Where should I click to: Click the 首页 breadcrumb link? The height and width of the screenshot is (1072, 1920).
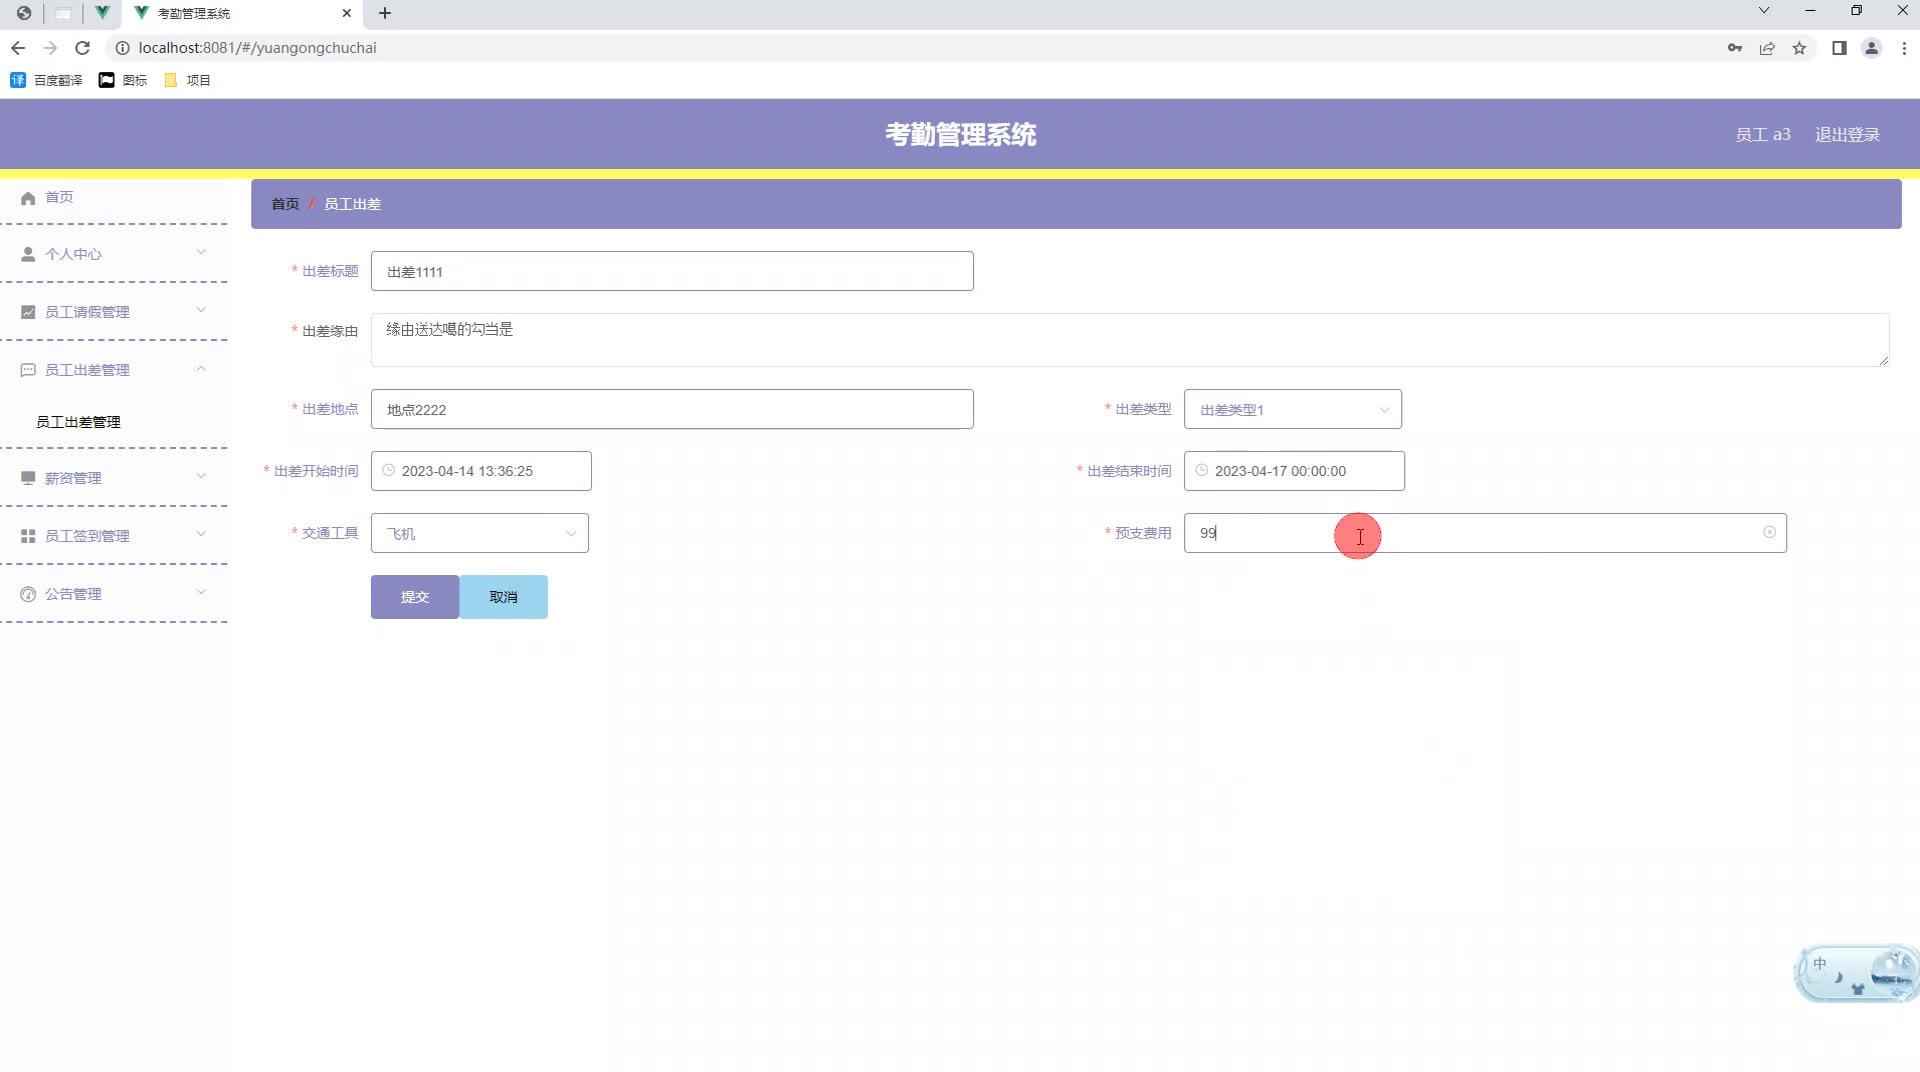click(284, 203)
